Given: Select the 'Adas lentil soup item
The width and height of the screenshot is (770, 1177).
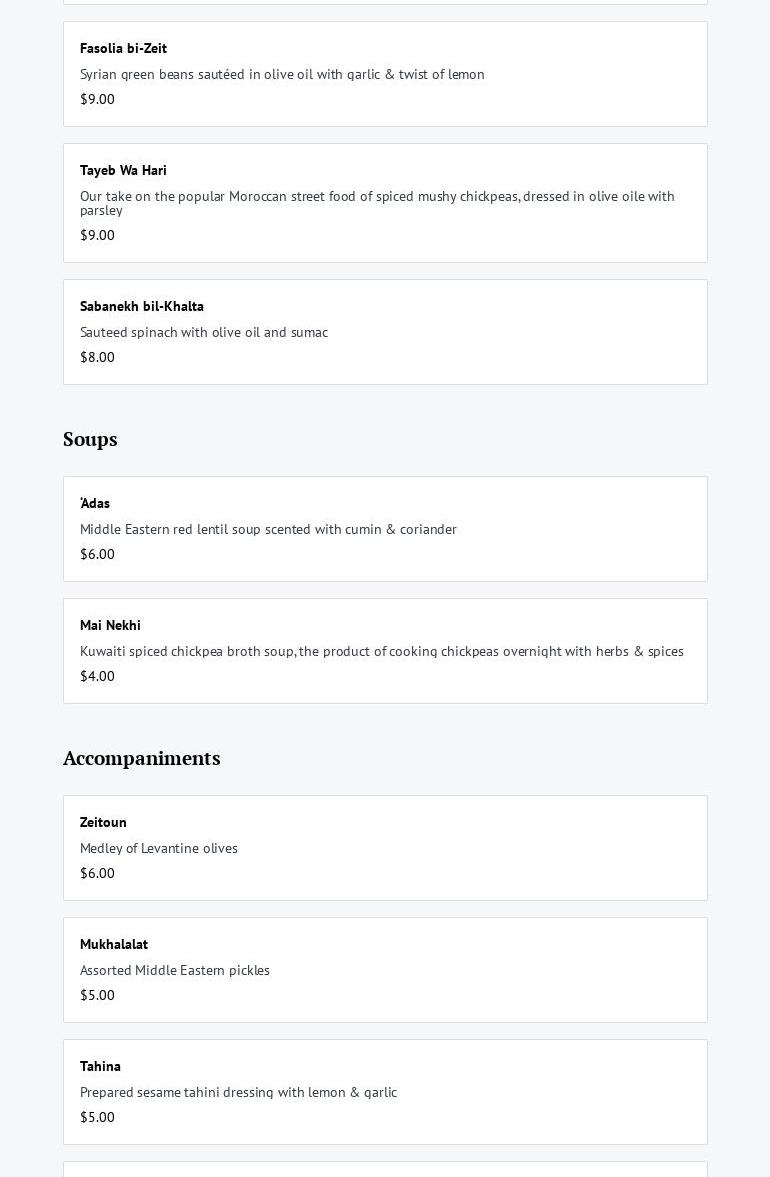Looking at the screenshot, I should pos(385,529).
